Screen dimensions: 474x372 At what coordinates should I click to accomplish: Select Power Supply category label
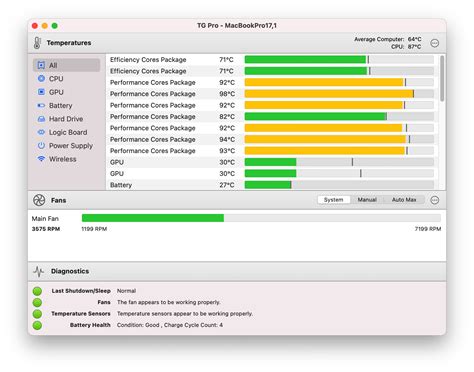click(71, 146)
